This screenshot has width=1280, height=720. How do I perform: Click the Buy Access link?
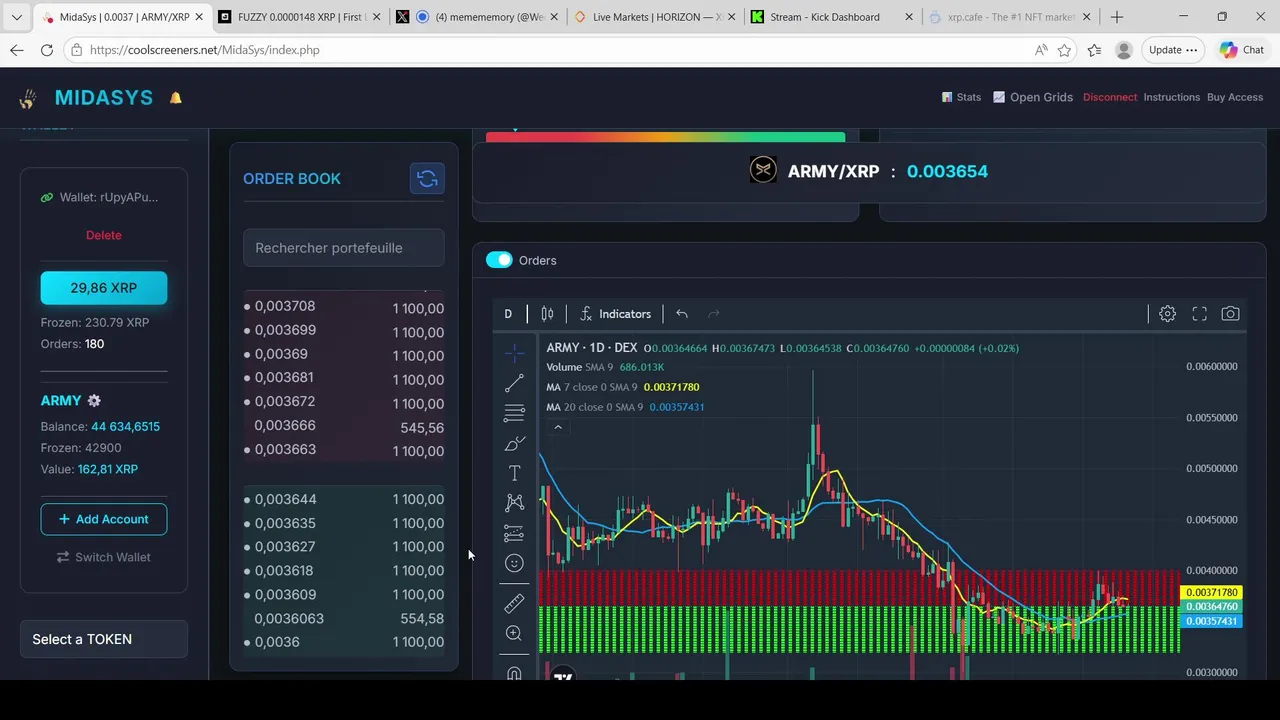[x=1235, y=97]
